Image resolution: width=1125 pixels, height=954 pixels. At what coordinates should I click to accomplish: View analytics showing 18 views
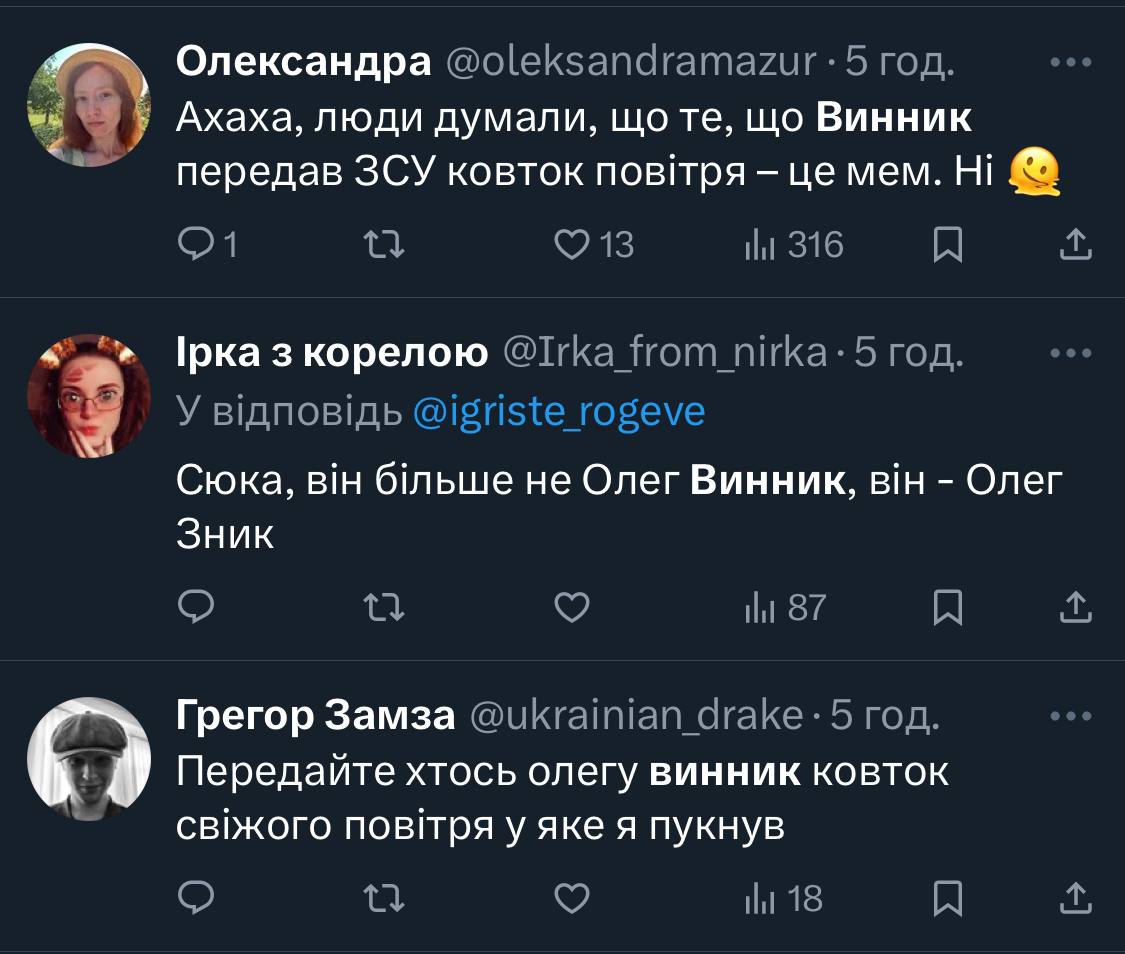784,898
